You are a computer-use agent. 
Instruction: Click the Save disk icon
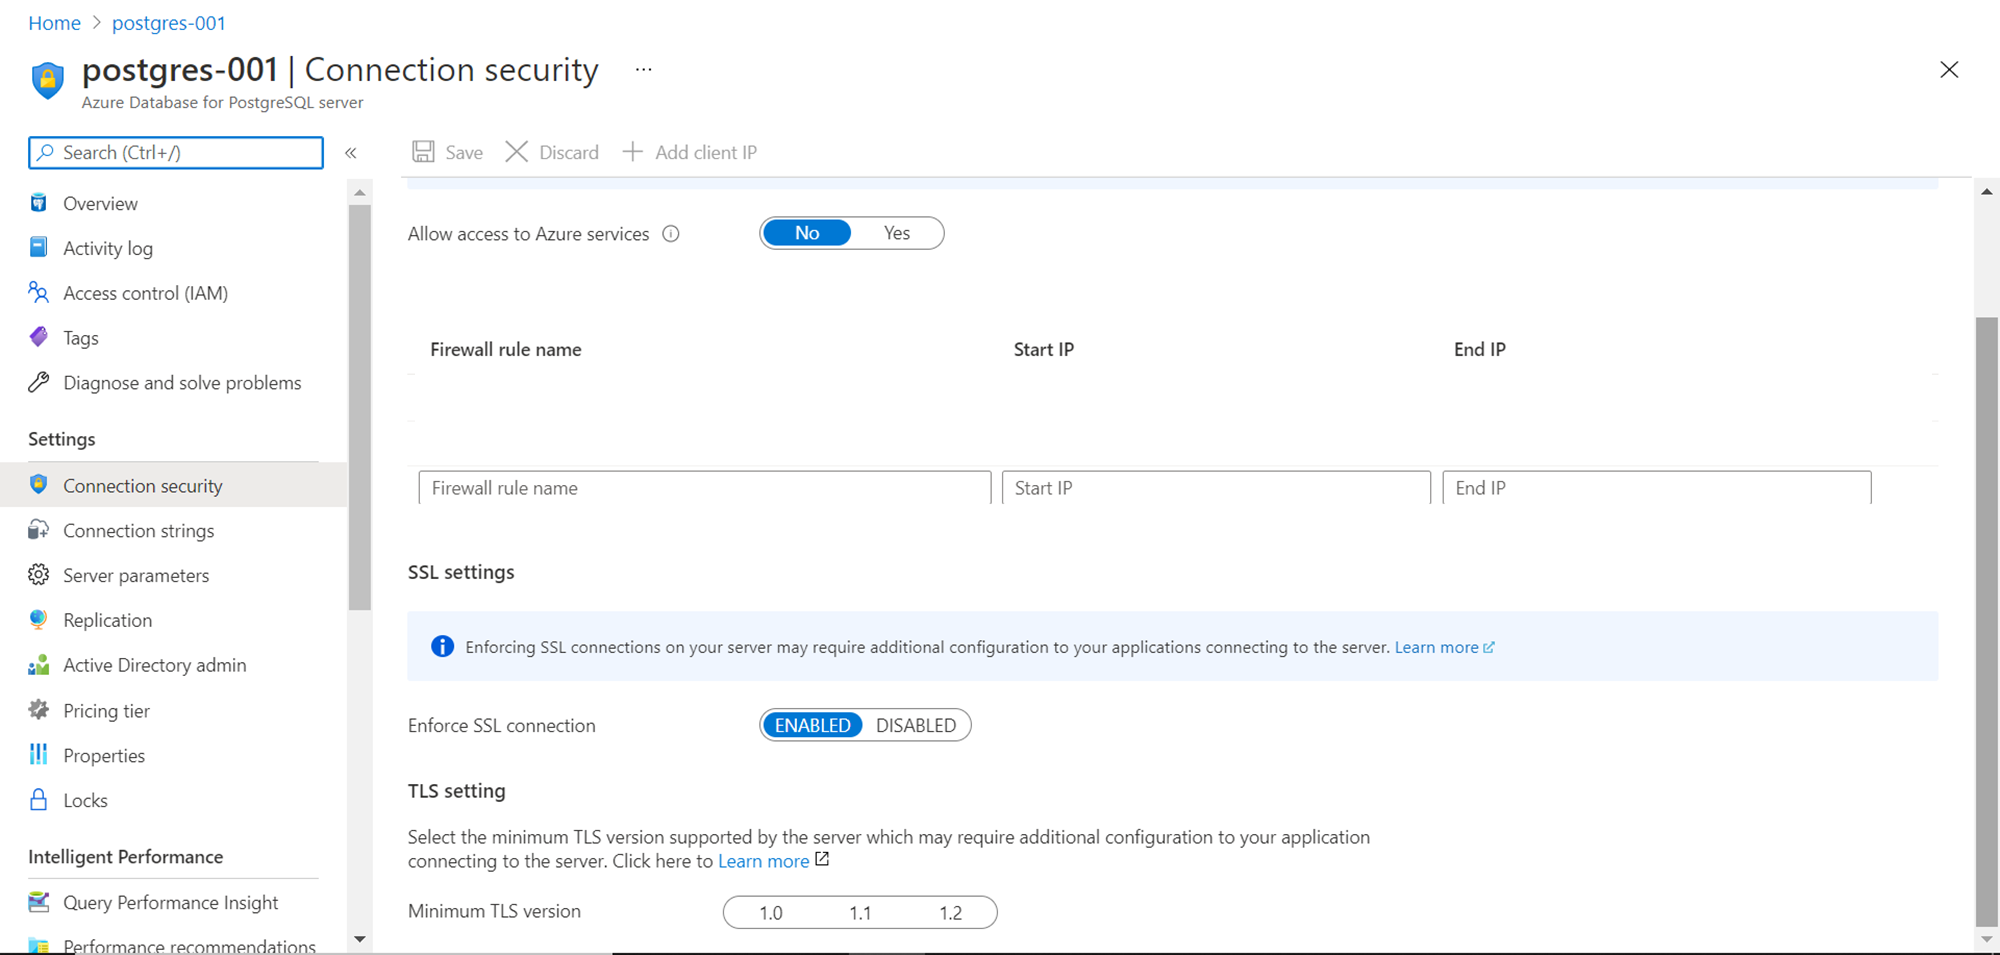[424, 152]
